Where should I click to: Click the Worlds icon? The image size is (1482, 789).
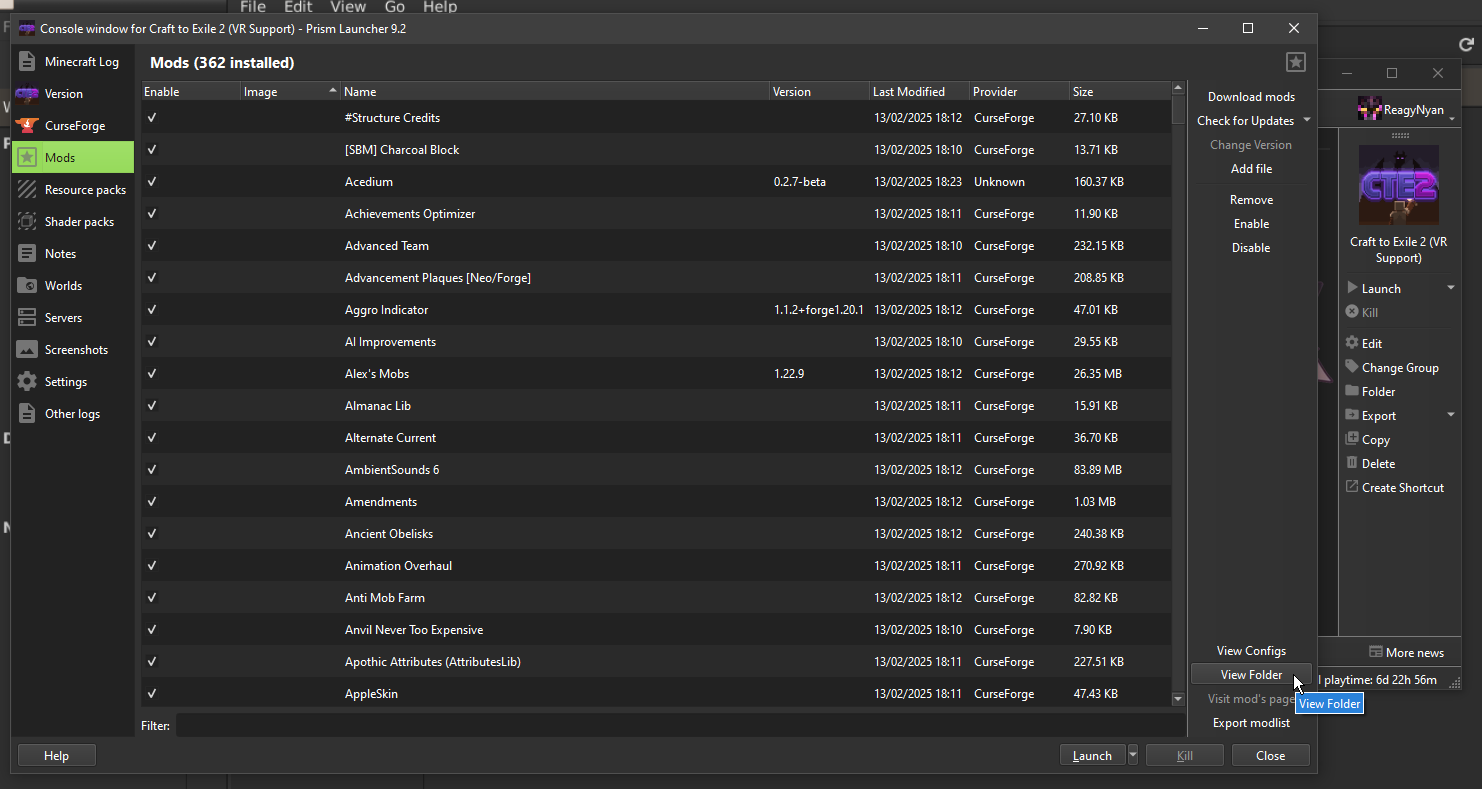tap(27, 286)
